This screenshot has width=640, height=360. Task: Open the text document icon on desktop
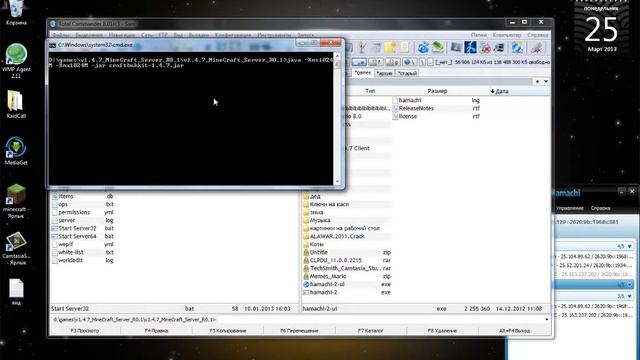point(16,292)
